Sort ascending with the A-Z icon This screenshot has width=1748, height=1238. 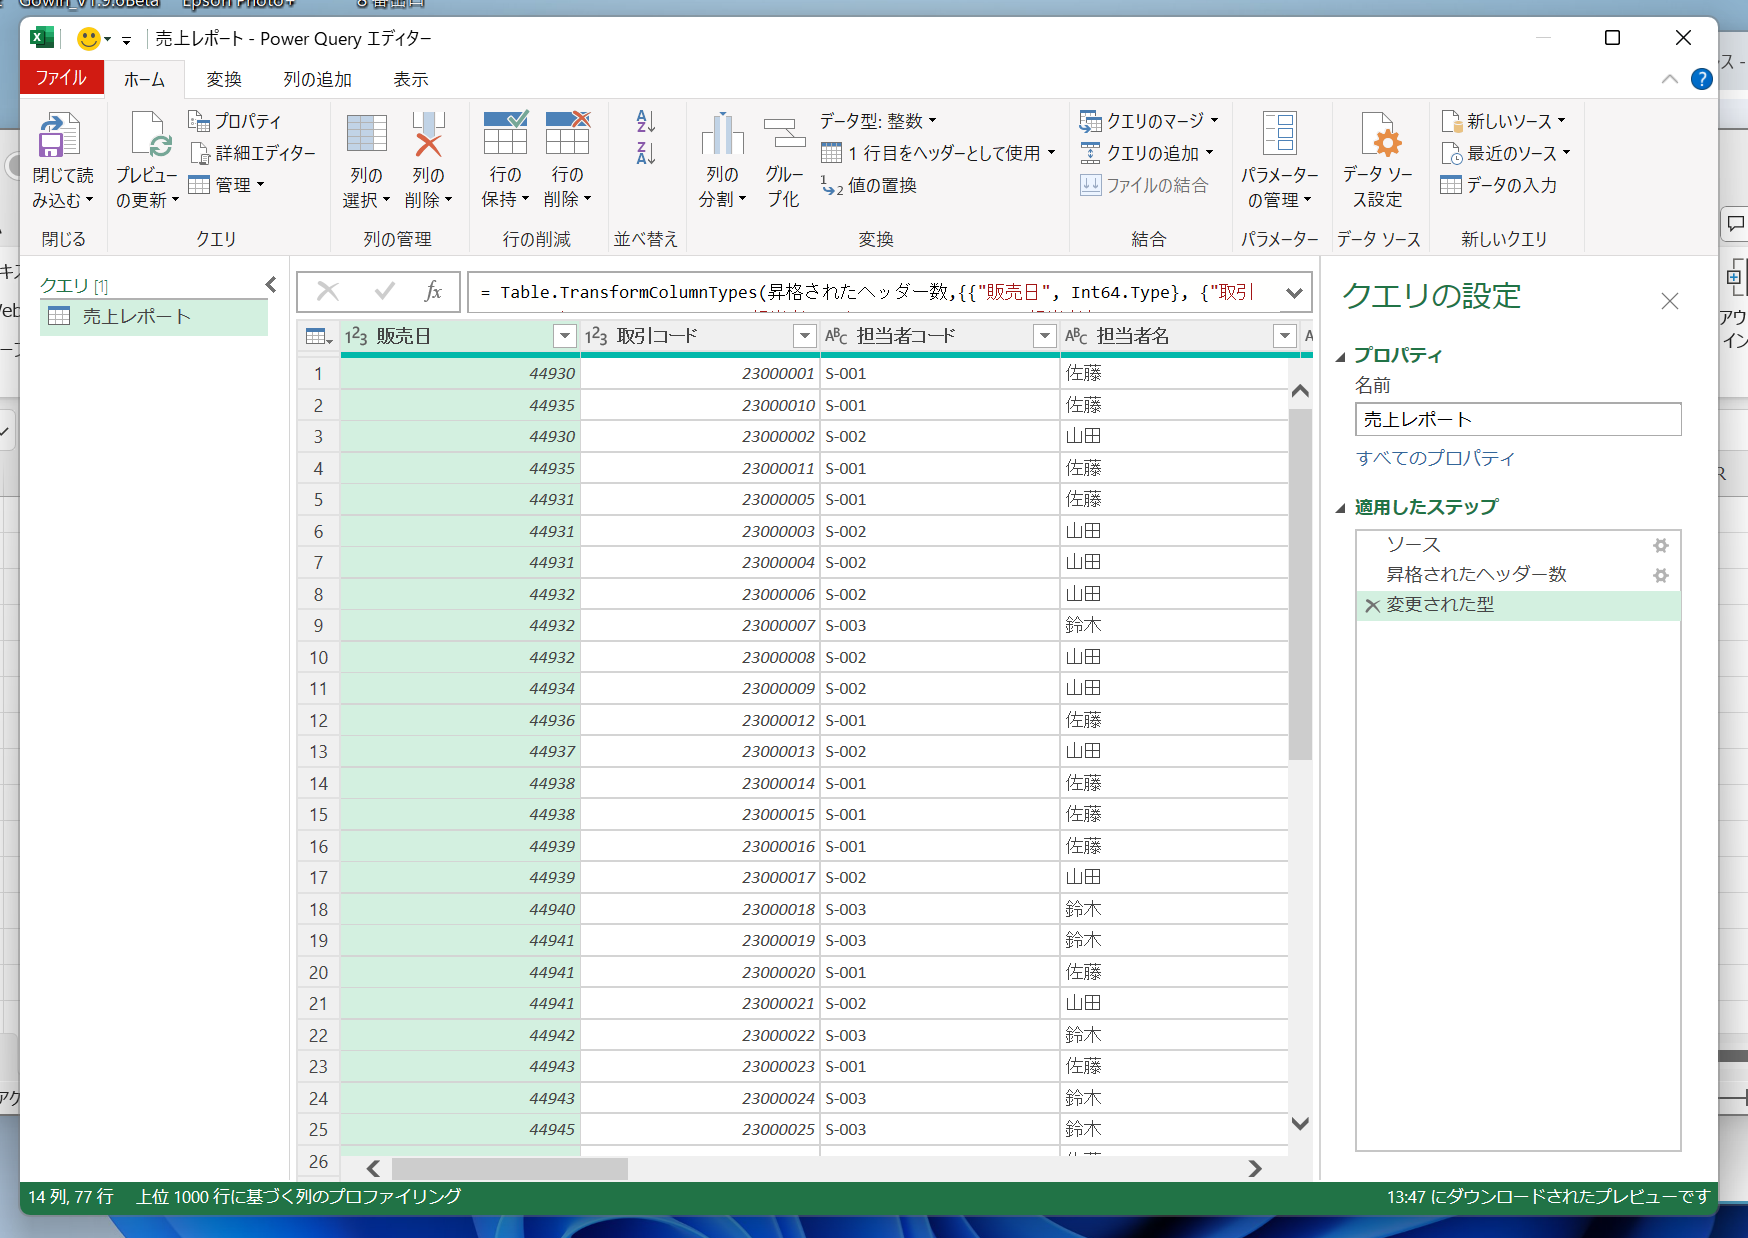click(x=646, y=122)
